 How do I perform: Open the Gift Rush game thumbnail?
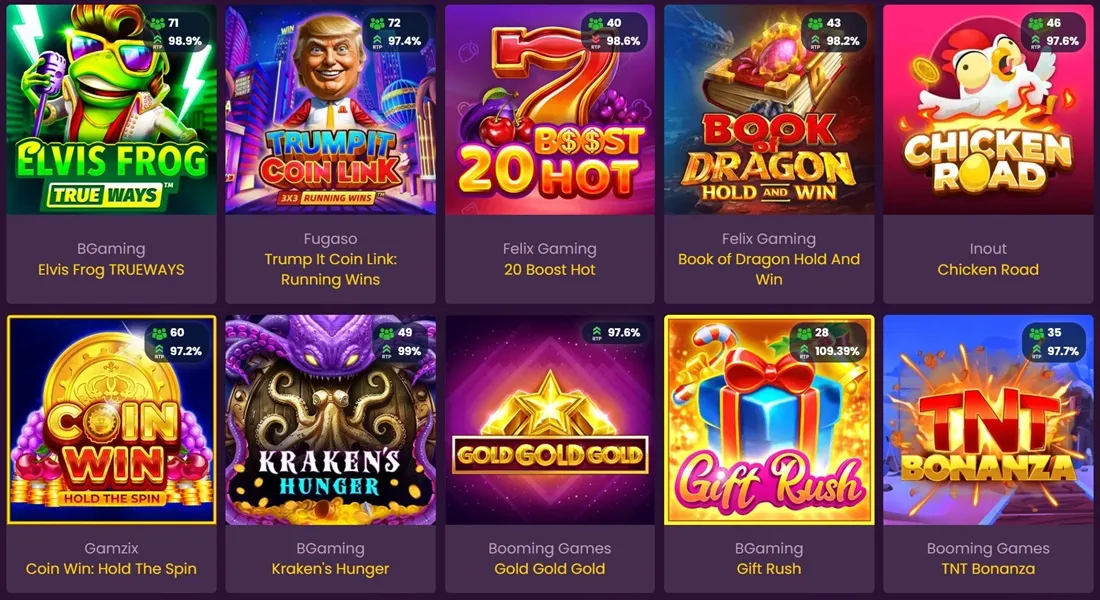point(769,420)
